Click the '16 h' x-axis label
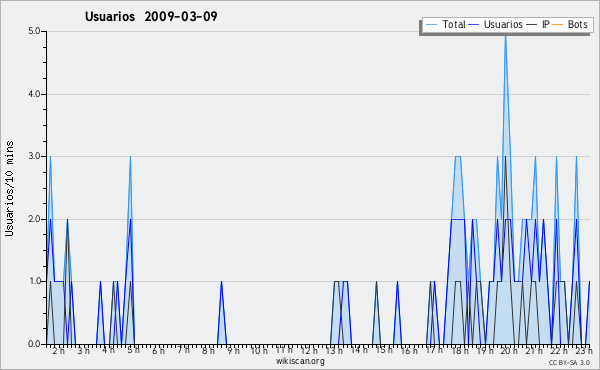 pos(409,351)
